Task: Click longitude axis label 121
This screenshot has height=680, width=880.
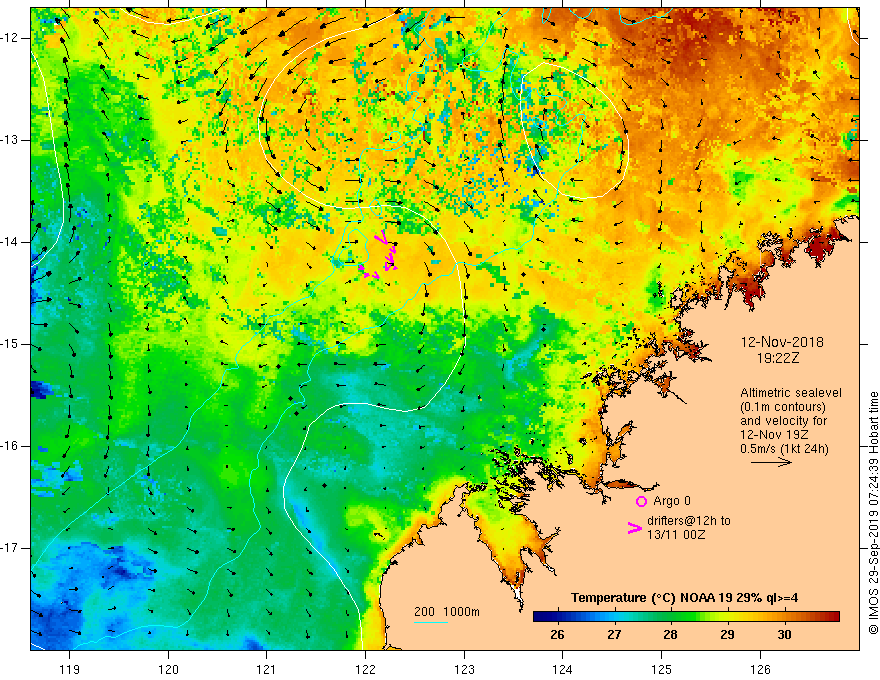Action: pyautogui.click(x=266, y=669)
